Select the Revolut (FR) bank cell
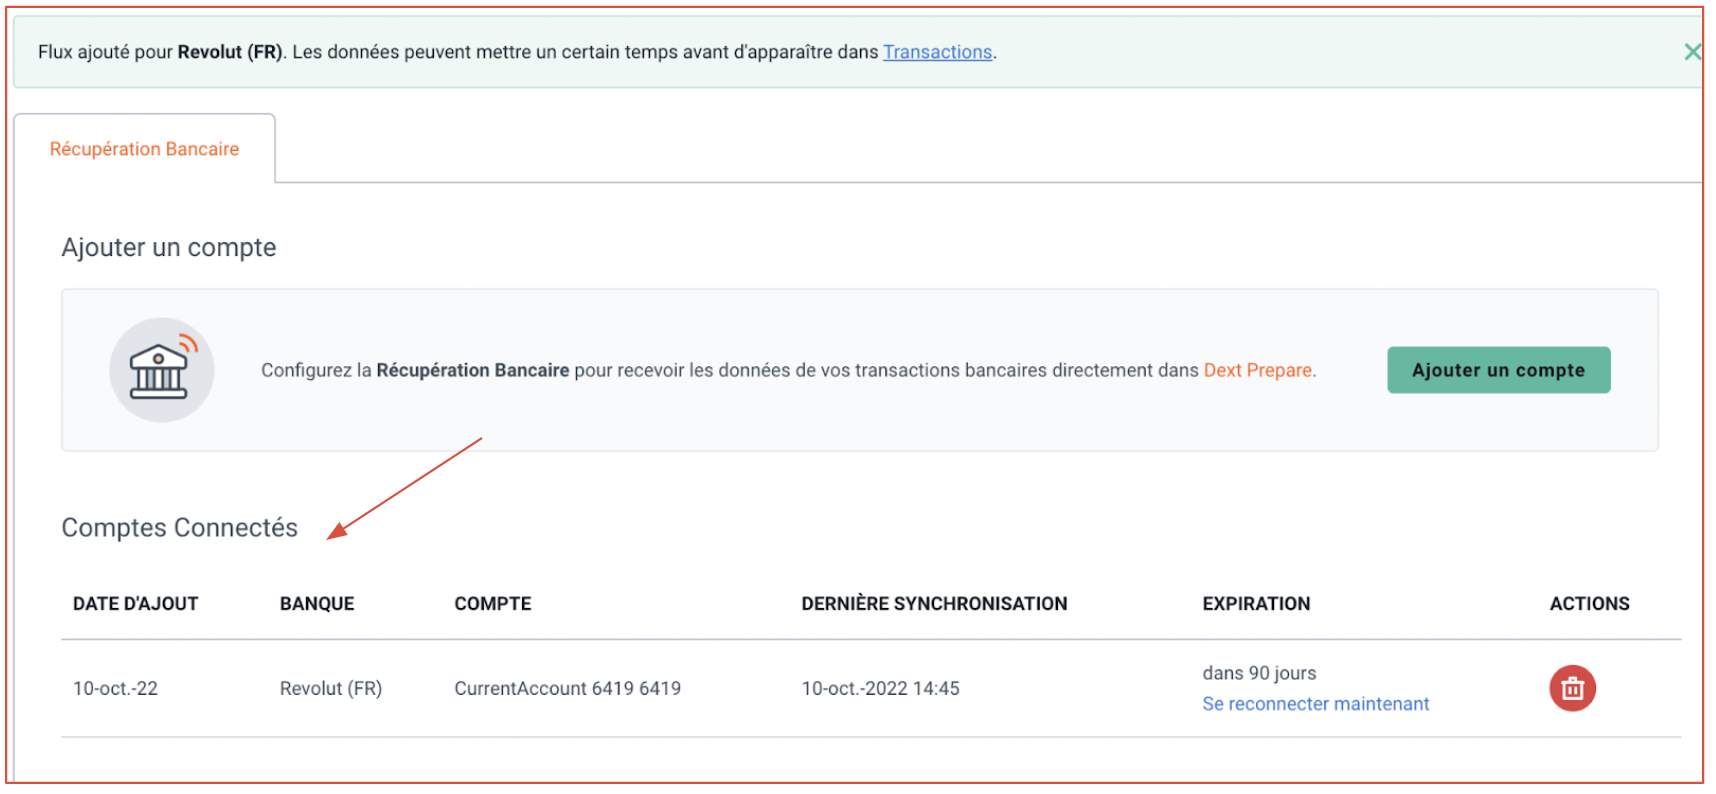Viewport: 1716px width, 794px height. [331, 689]
